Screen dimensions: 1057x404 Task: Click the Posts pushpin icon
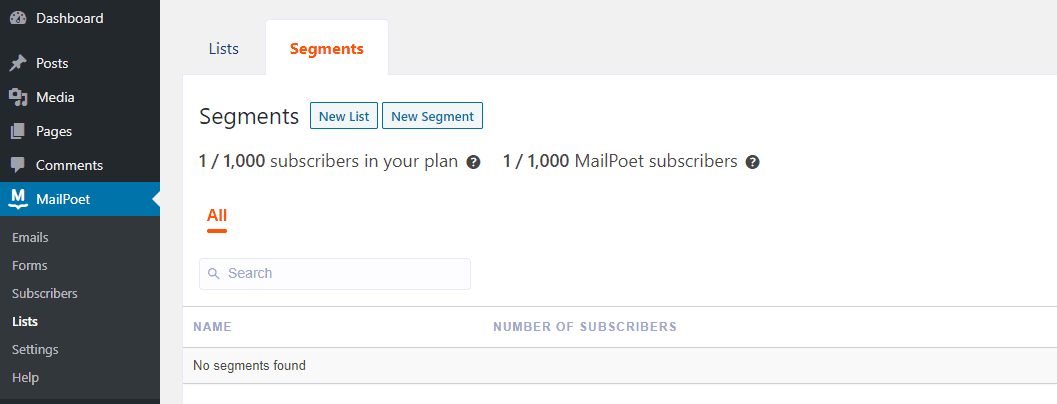(x=18, y=63)
